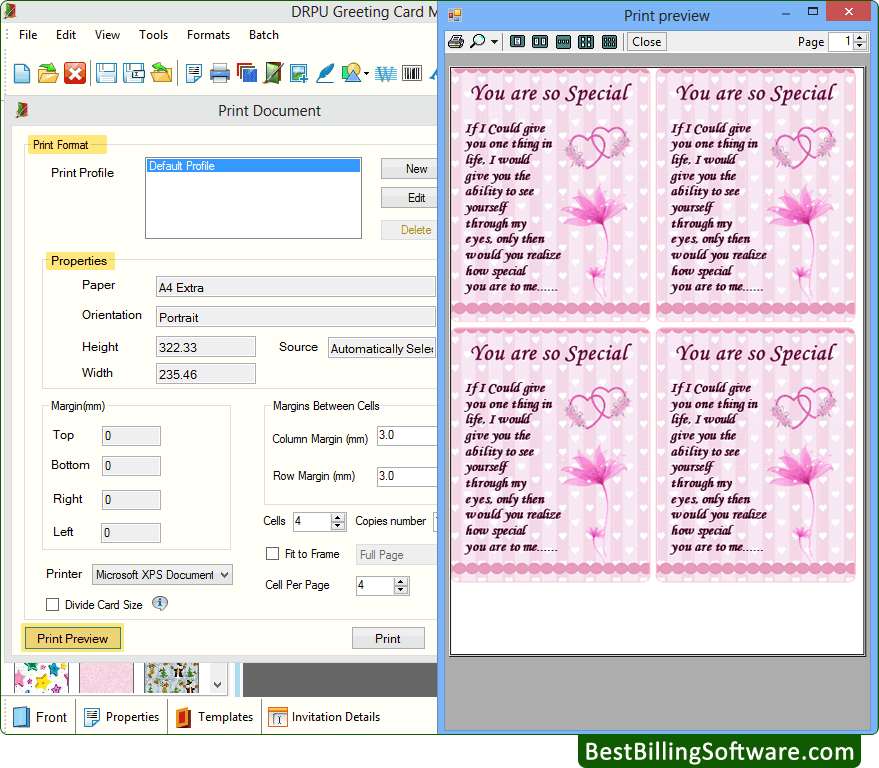This screenshot has height=768, width=879.
Task: Open the Source dropdown
Action: point(382,348)
